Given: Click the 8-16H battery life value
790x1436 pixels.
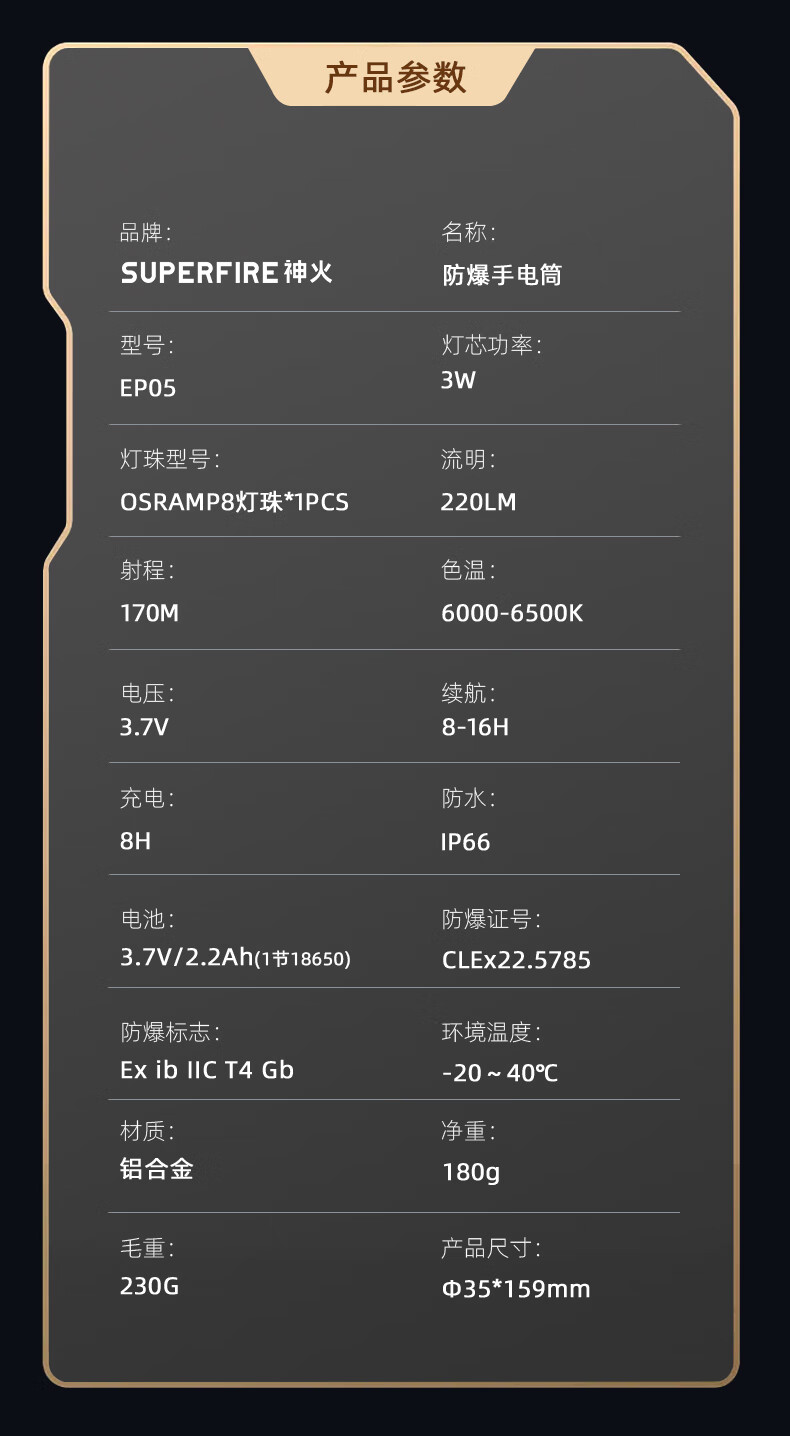Looking at the screenshot, I should 475,727.
